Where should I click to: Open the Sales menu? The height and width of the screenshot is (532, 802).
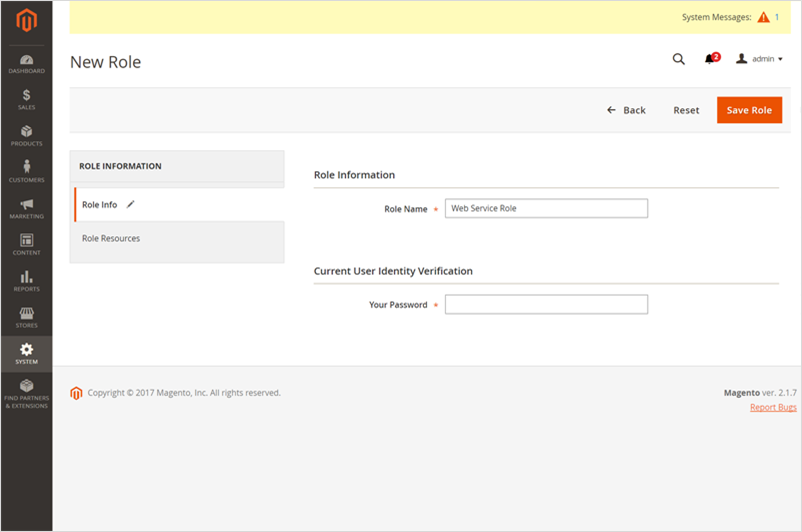(26, 100)
